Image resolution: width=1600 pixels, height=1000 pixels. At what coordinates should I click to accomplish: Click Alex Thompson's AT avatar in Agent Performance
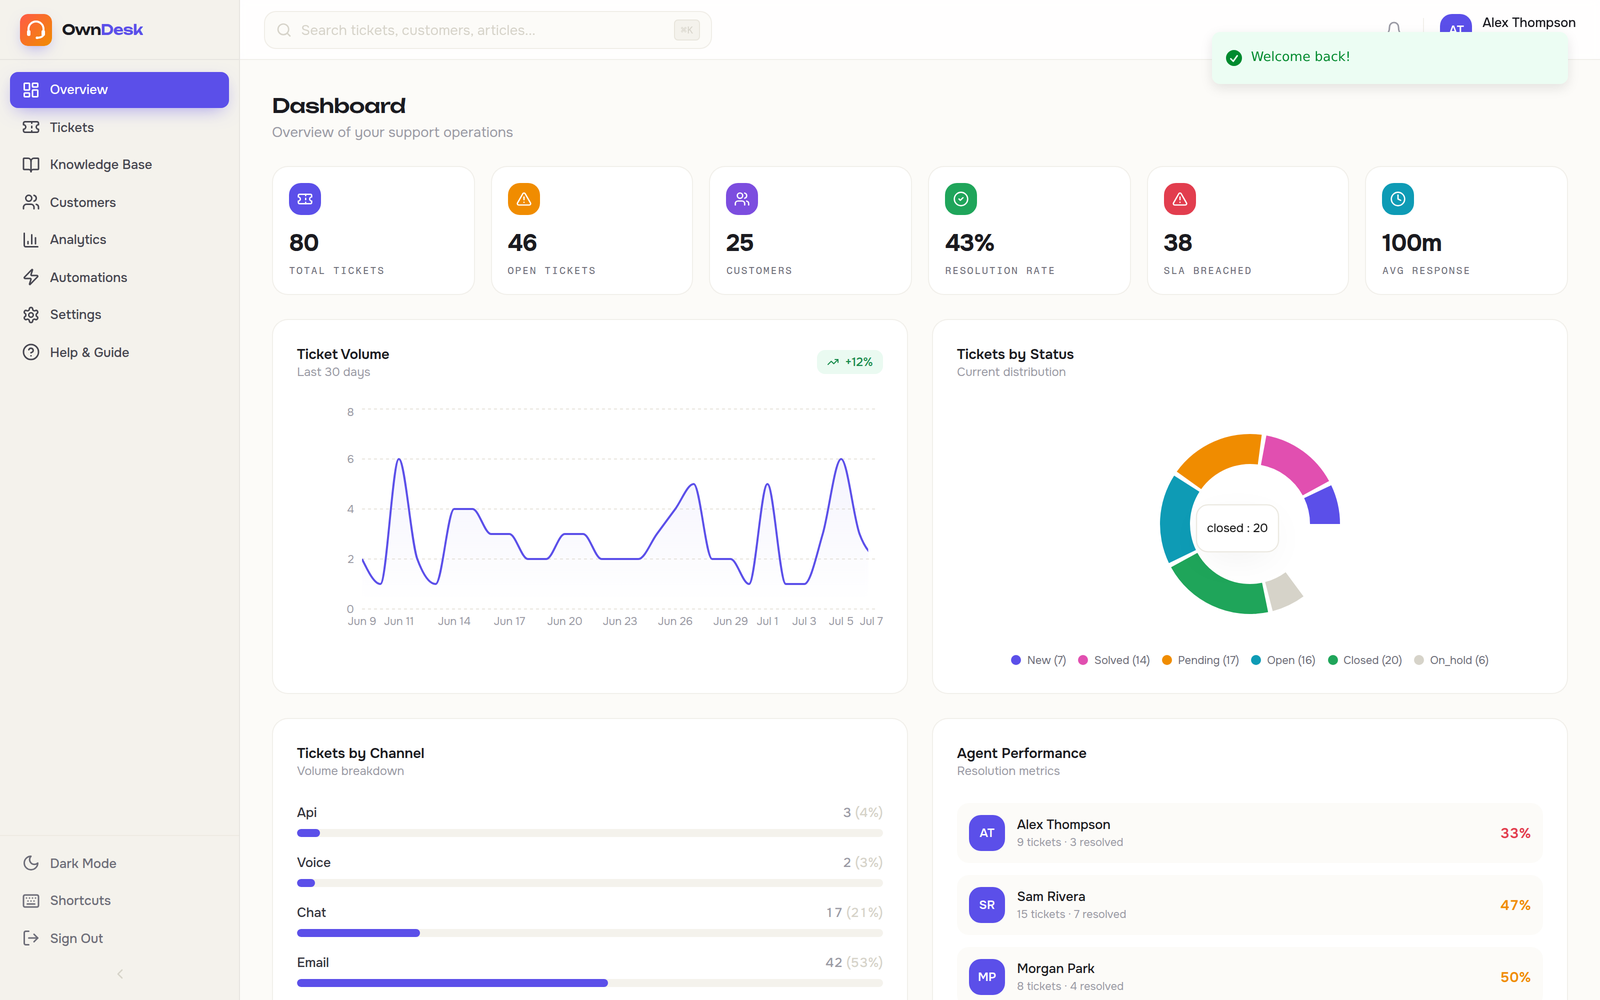coord(987,833)
